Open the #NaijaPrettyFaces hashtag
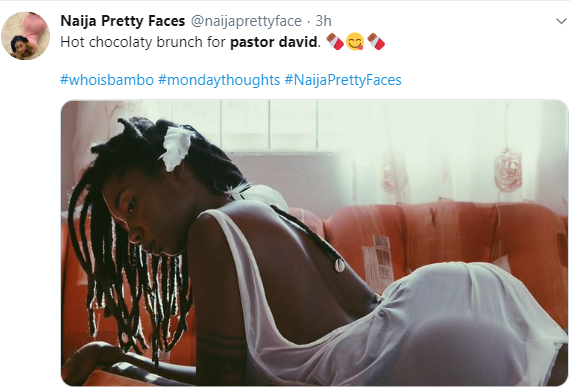This screenshot has width=570, height=387. [x=343, y=80]
